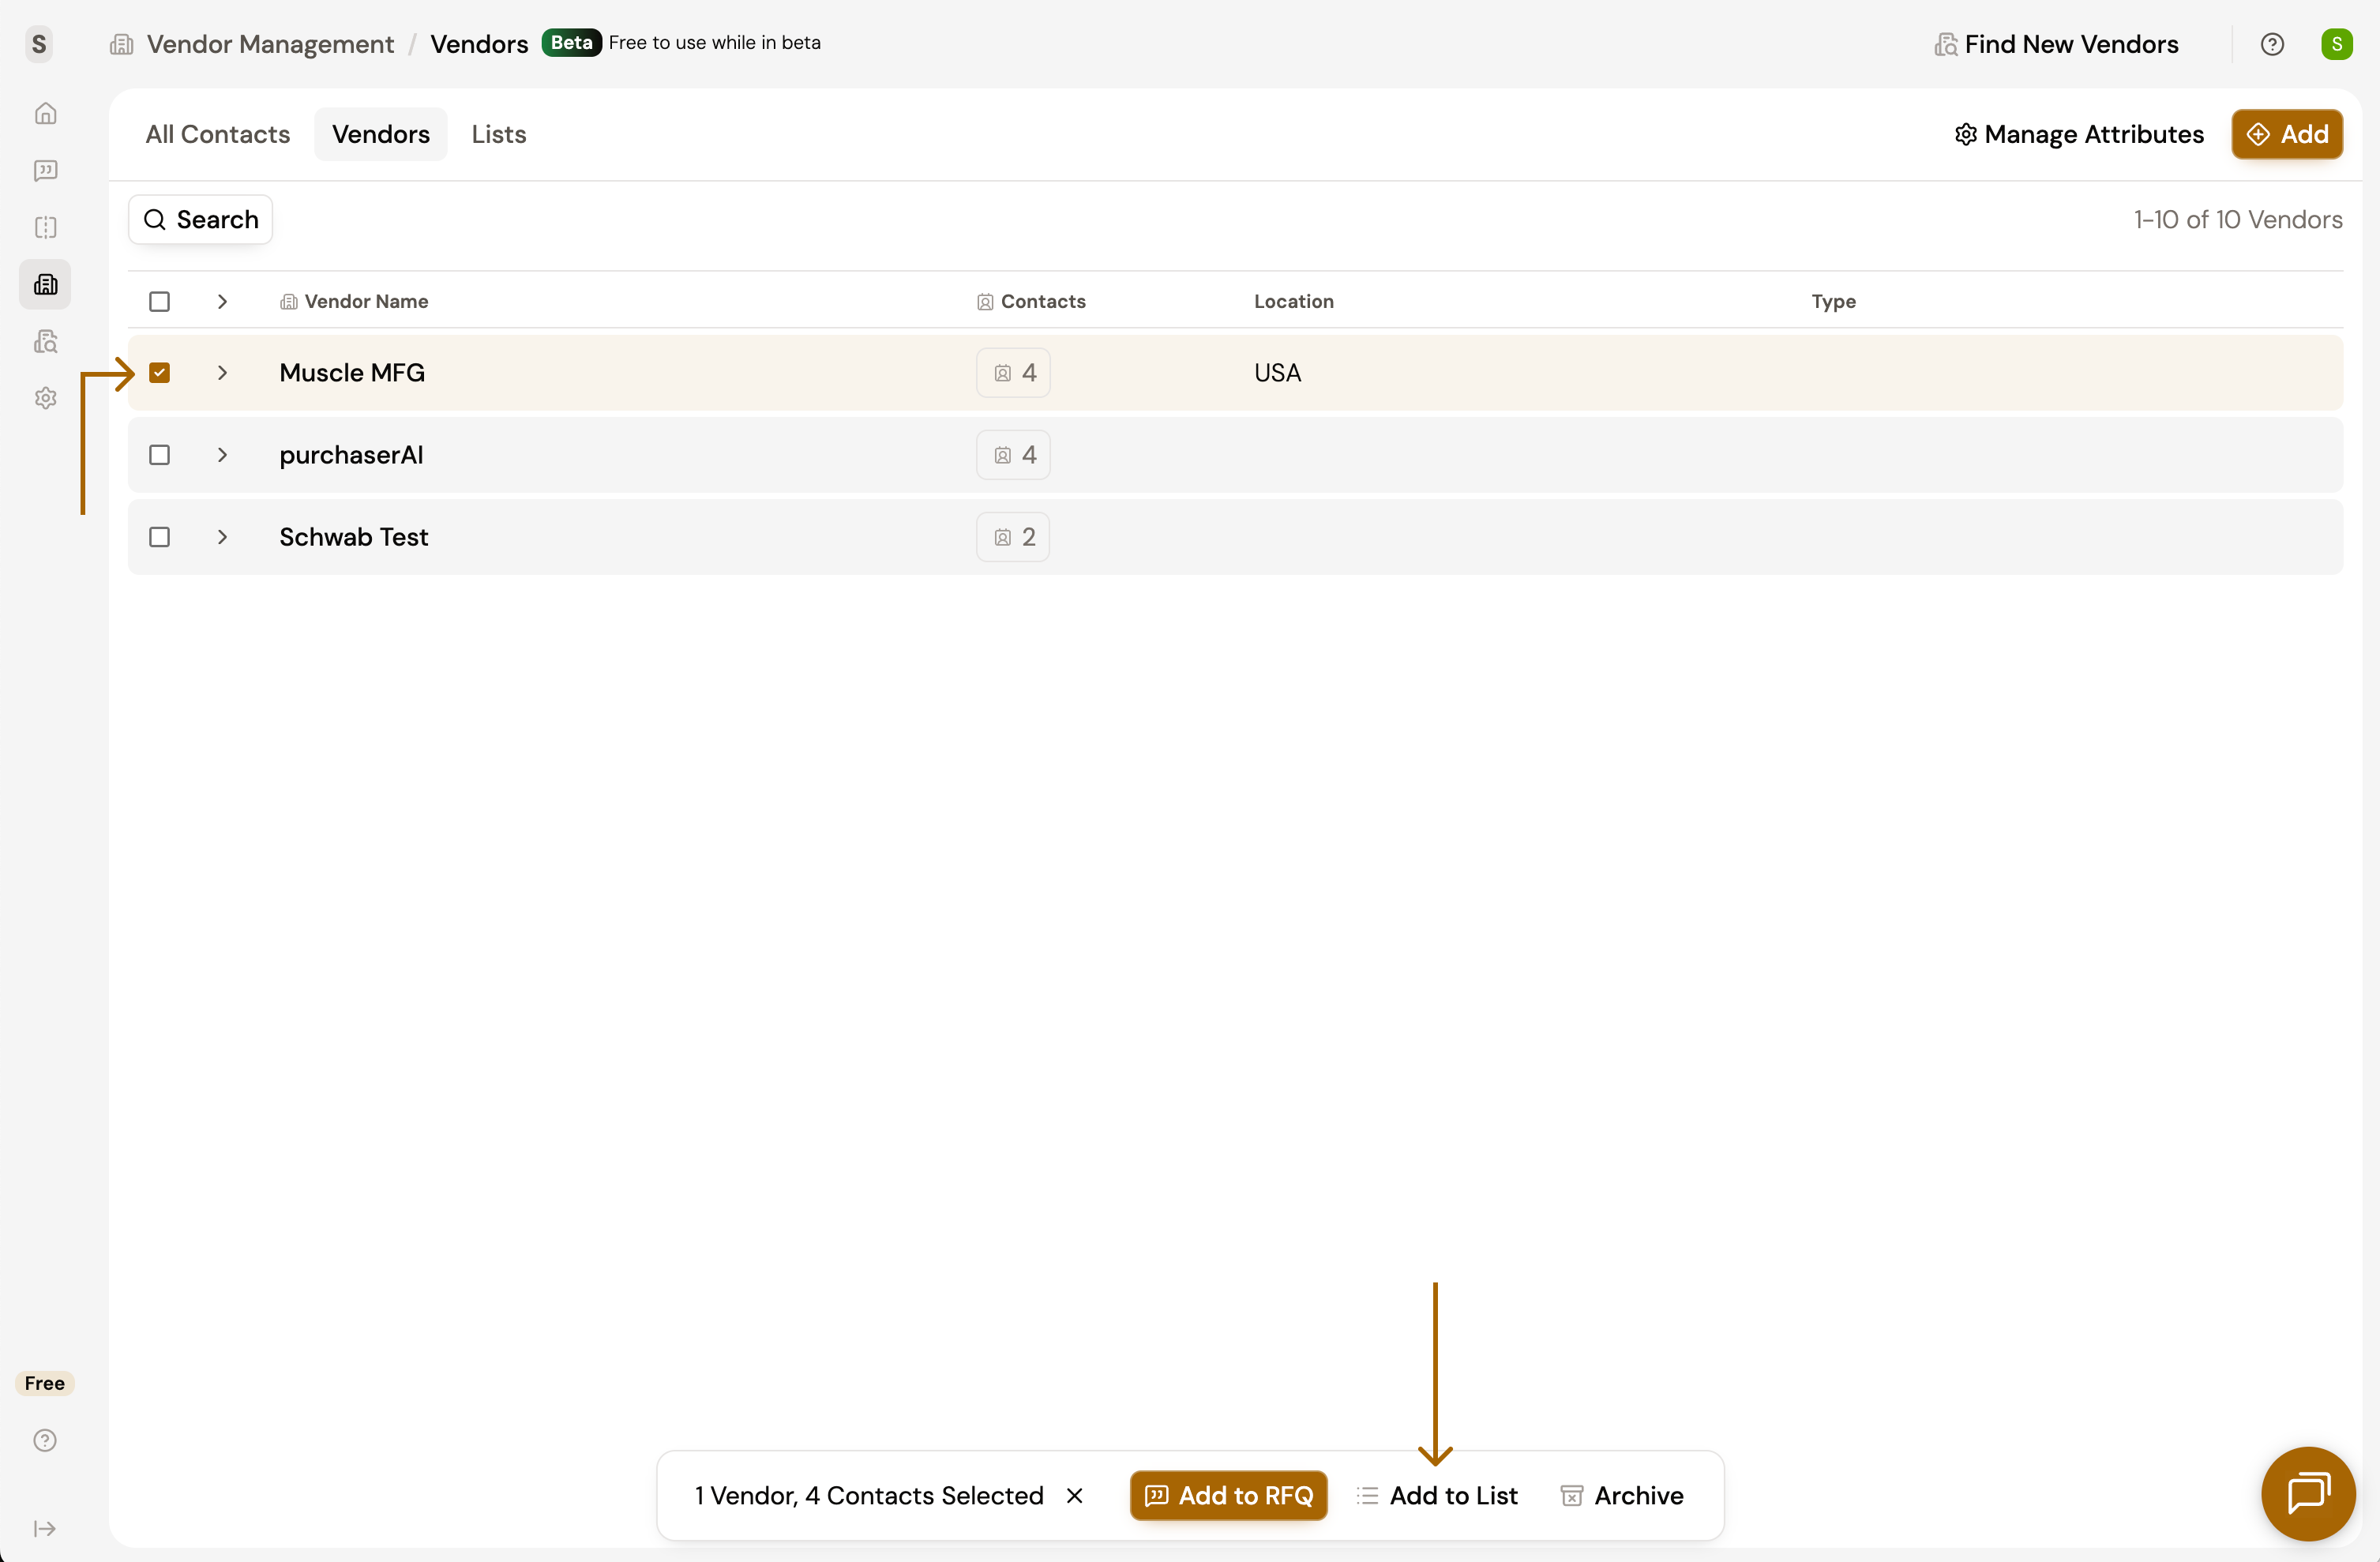Click Add to List action
This screenshot has width=2380, height=1562.
(1437, 1495)
